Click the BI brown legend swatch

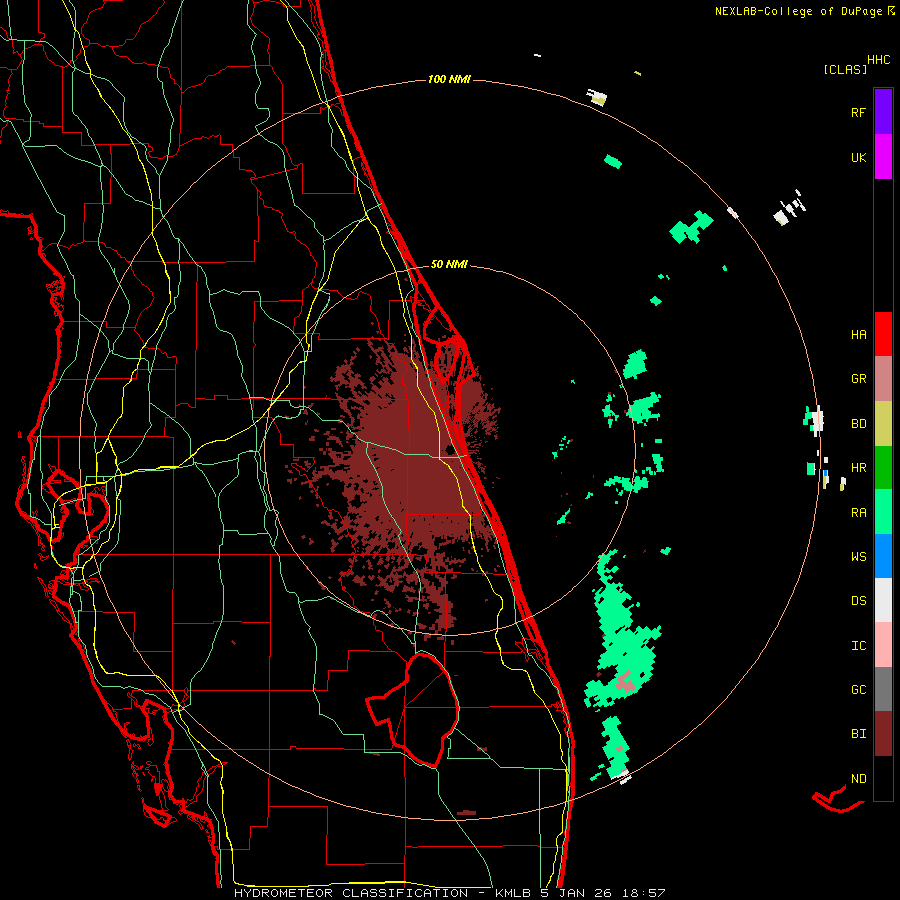883,734
